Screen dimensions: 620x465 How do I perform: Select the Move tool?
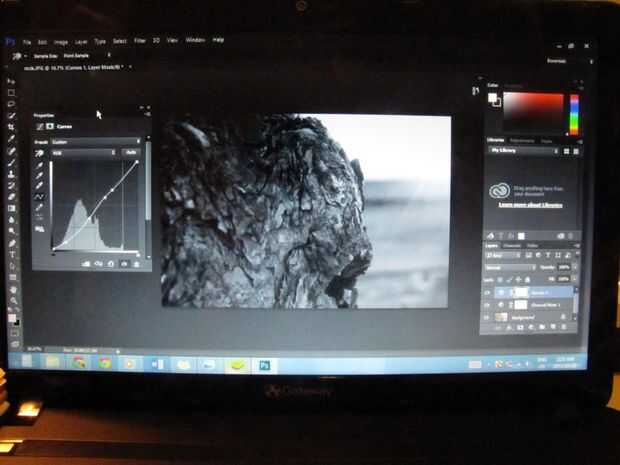click(11, 81)
